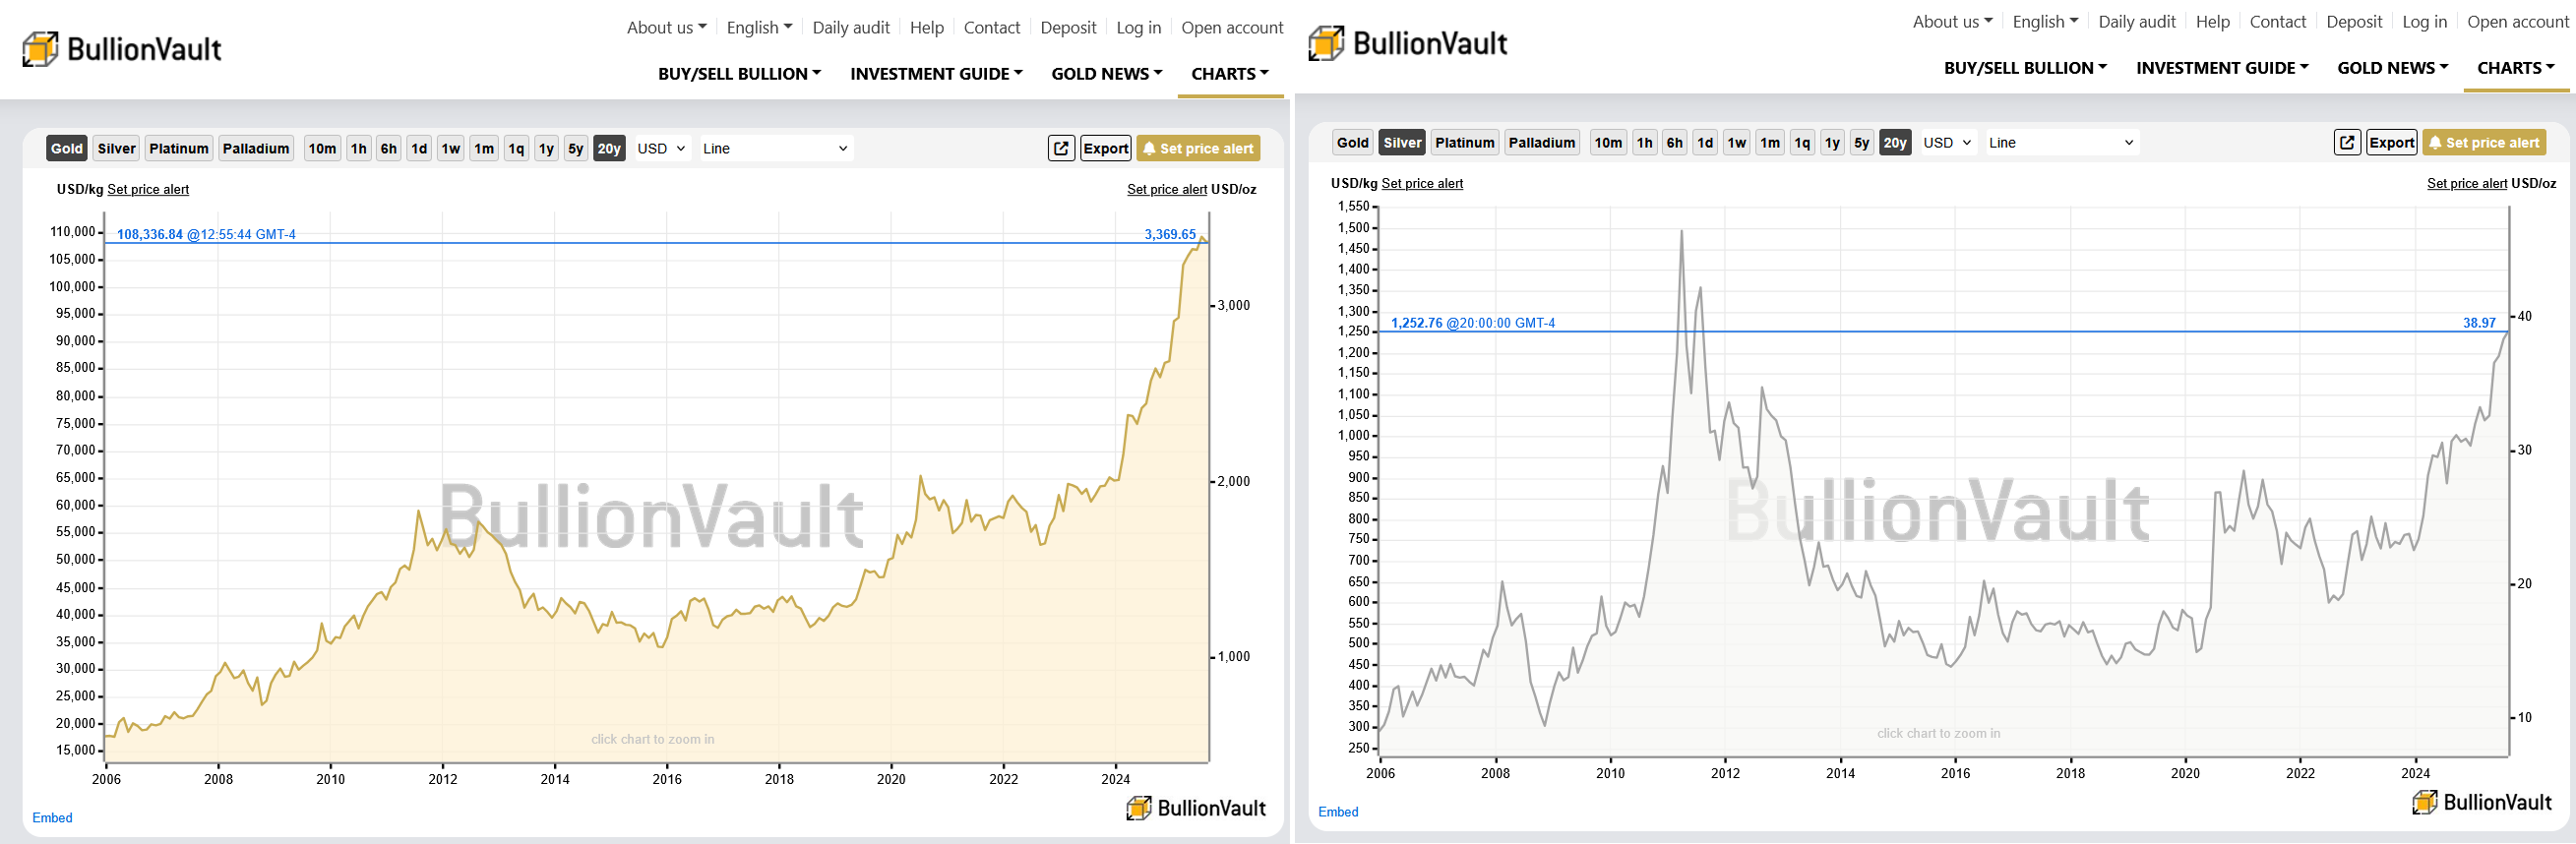Set left chart range to 1m
Image resolution: width=2576 pixels, height=844 pixels.
coord(484,148)
